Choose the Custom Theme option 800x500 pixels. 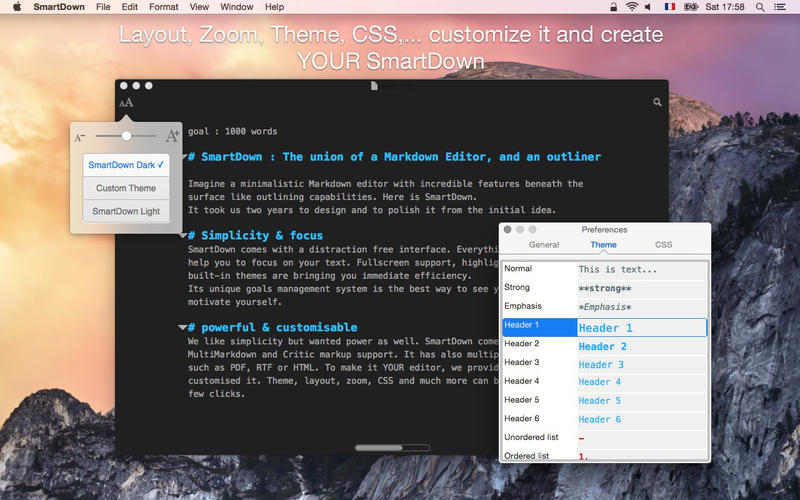(x=126, y=188)
